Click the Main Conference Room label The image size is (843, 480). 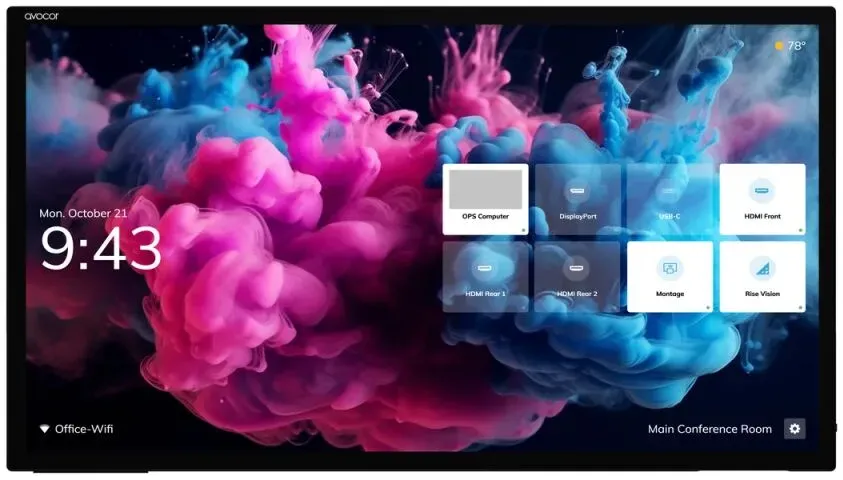tap(710, 429)
